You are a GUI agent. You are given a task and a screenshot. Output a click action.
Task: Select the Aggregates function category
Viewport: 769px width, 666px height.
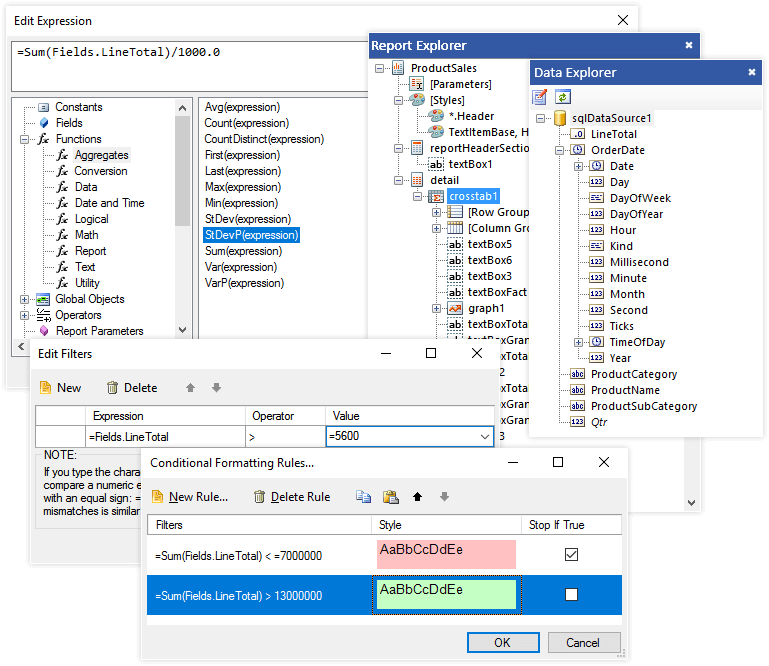[x=102, y=155]
